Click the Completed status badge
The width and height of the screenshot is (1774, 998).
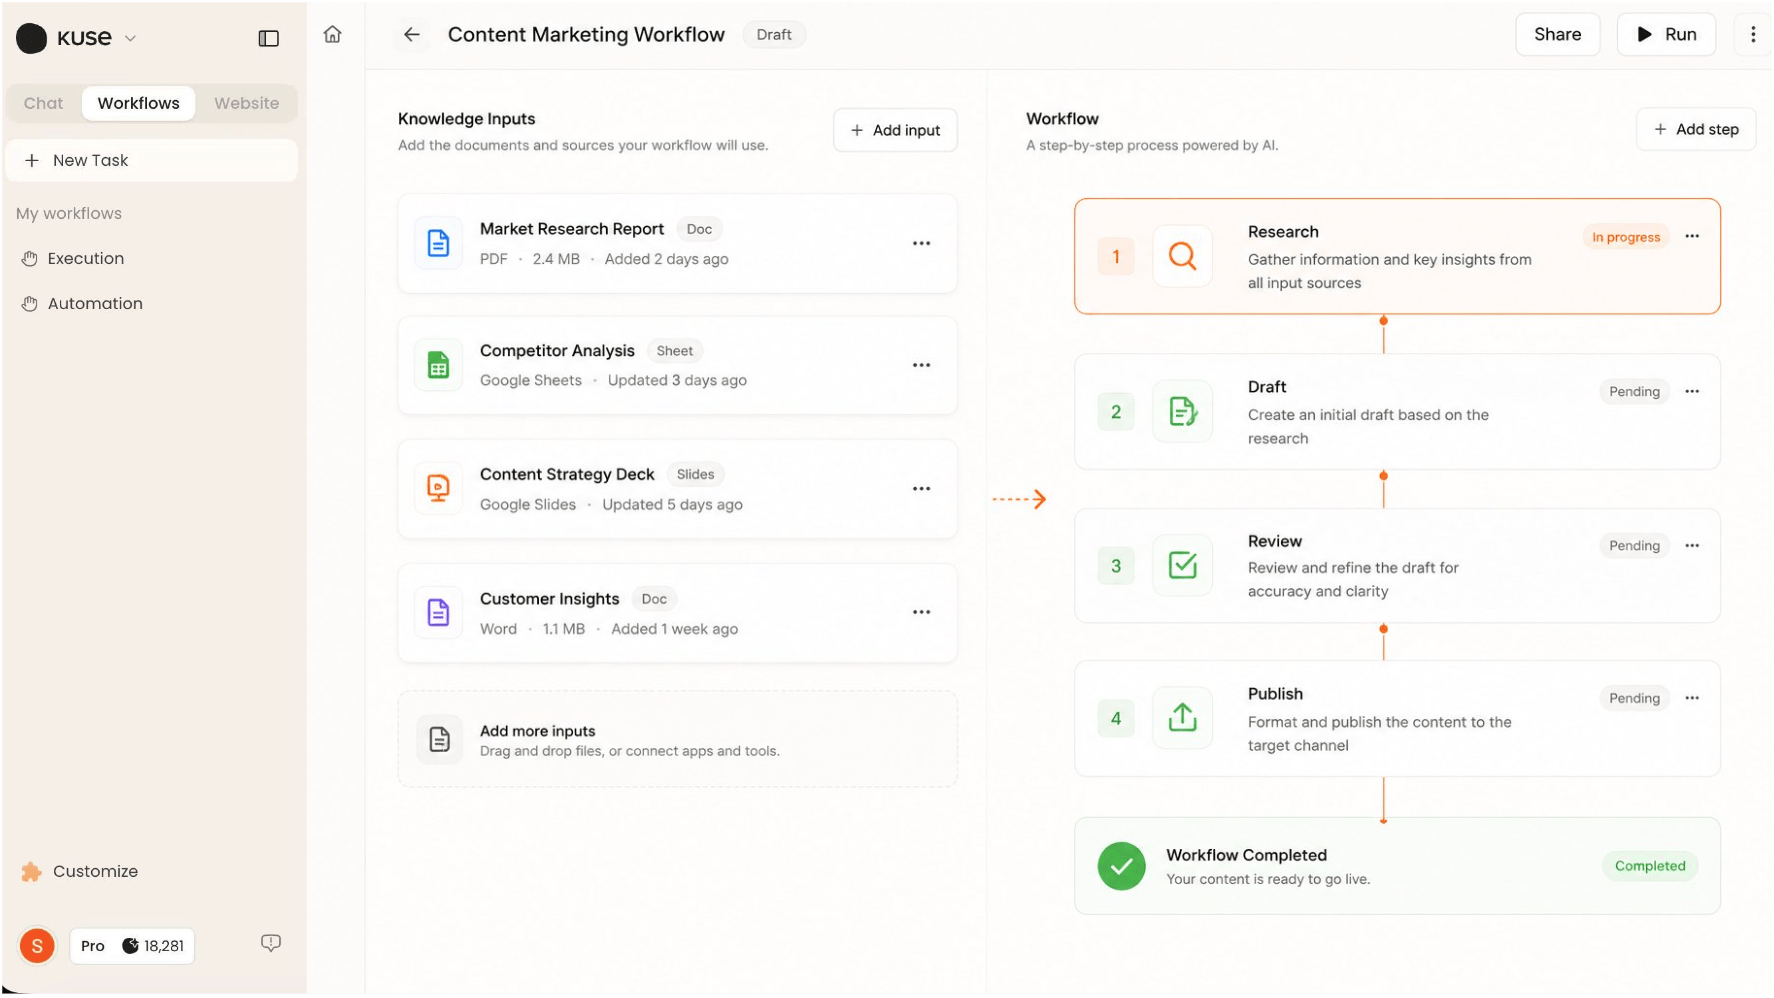pos(1649,867)
